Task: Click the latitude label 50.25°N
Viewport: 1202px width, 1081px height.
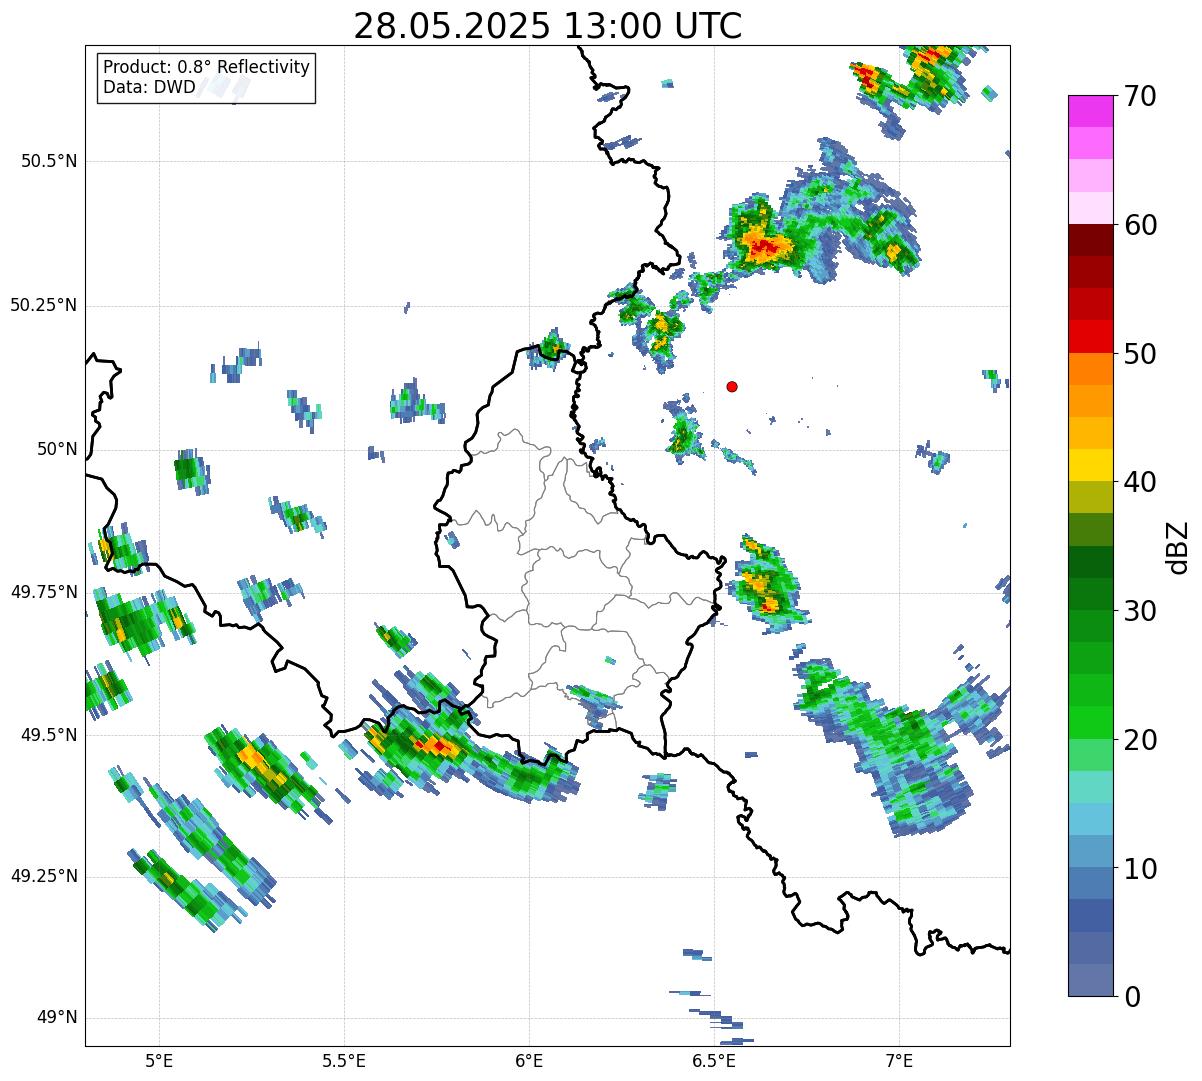Action: [x=43, y=305]
